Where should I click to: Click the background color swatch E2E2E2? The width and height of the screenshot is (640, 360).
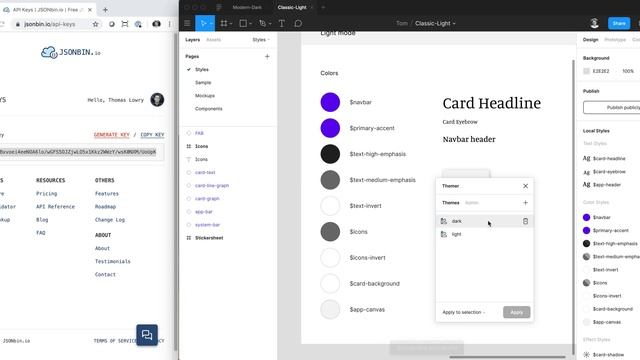tap(587, 71)
